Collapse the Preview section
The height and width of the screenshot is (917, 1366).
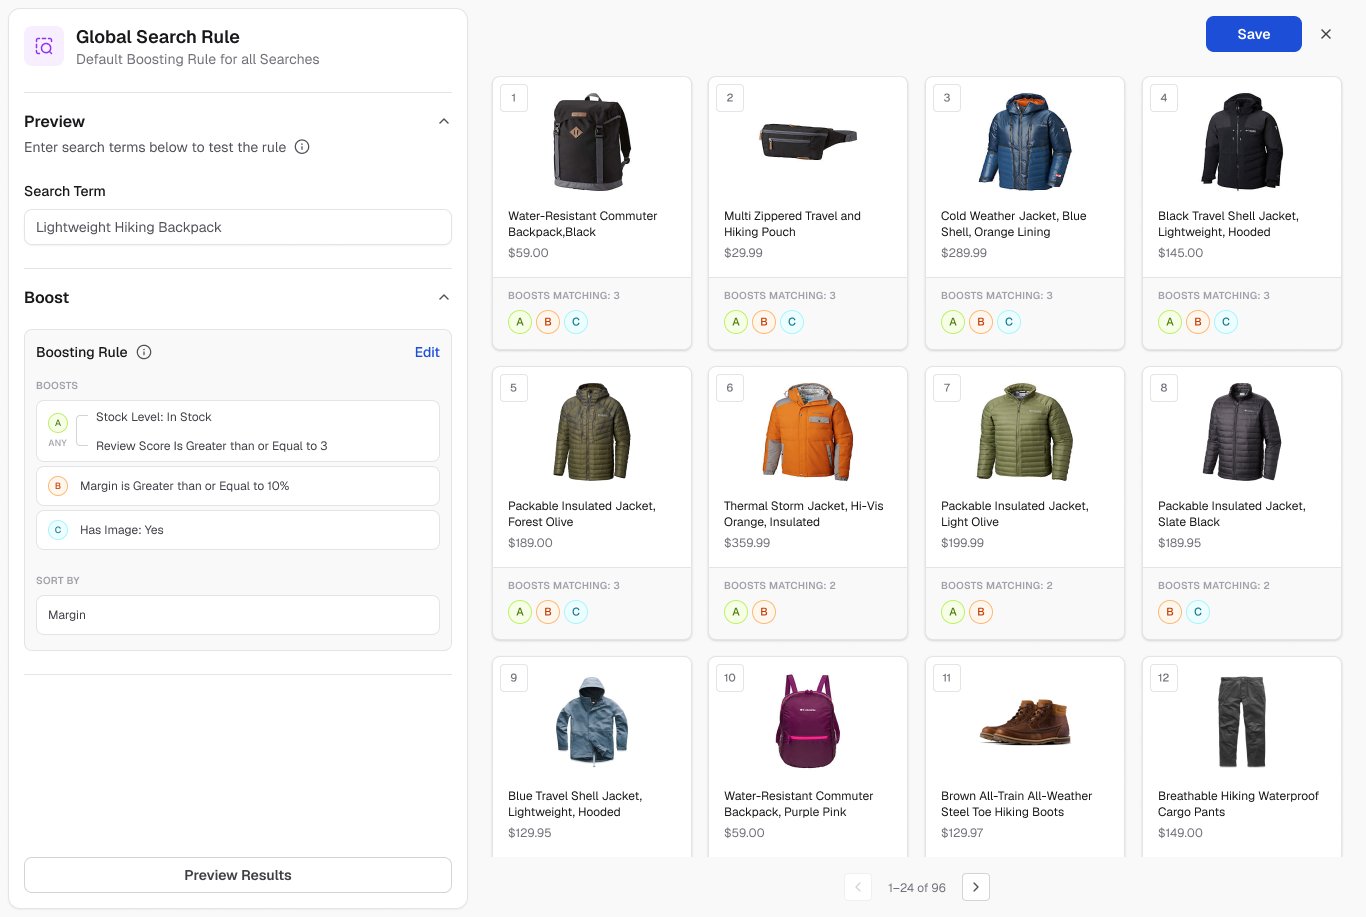click(x=444, y=121)
